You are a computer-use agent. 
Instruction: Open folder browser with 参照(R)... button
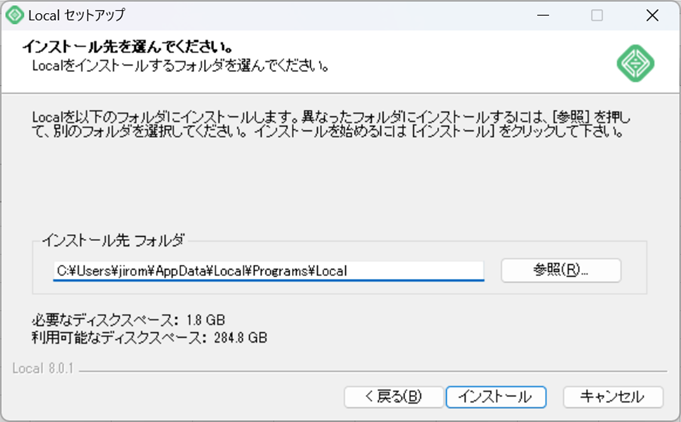(561, 270)
